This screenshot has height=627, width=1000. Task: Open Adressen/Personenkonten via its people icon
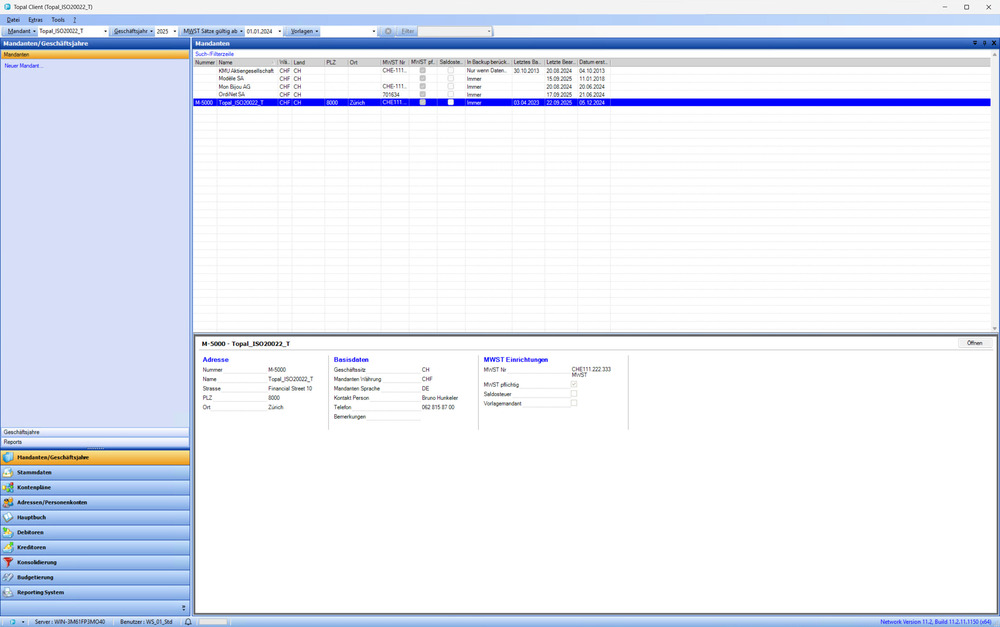pyautogui.click(x=8, y=502)
